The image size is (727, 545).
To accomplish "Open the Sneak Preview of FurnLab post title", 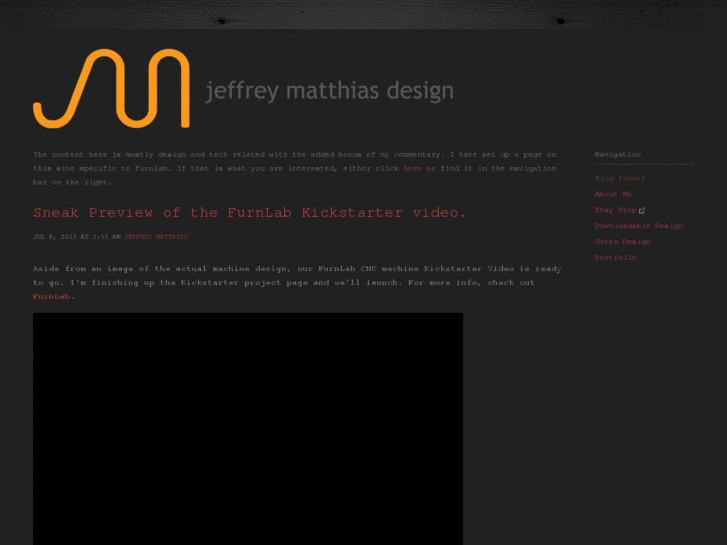I will click(249, 212).
